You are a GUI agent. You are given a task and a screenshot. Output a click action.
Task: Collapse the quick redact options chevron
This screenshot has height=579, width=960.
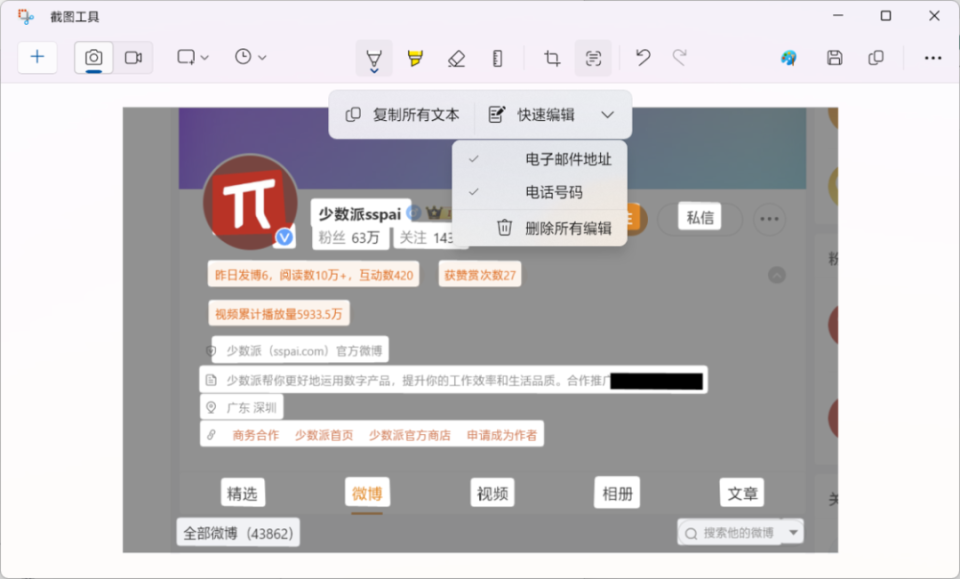[x=608, y=114]
